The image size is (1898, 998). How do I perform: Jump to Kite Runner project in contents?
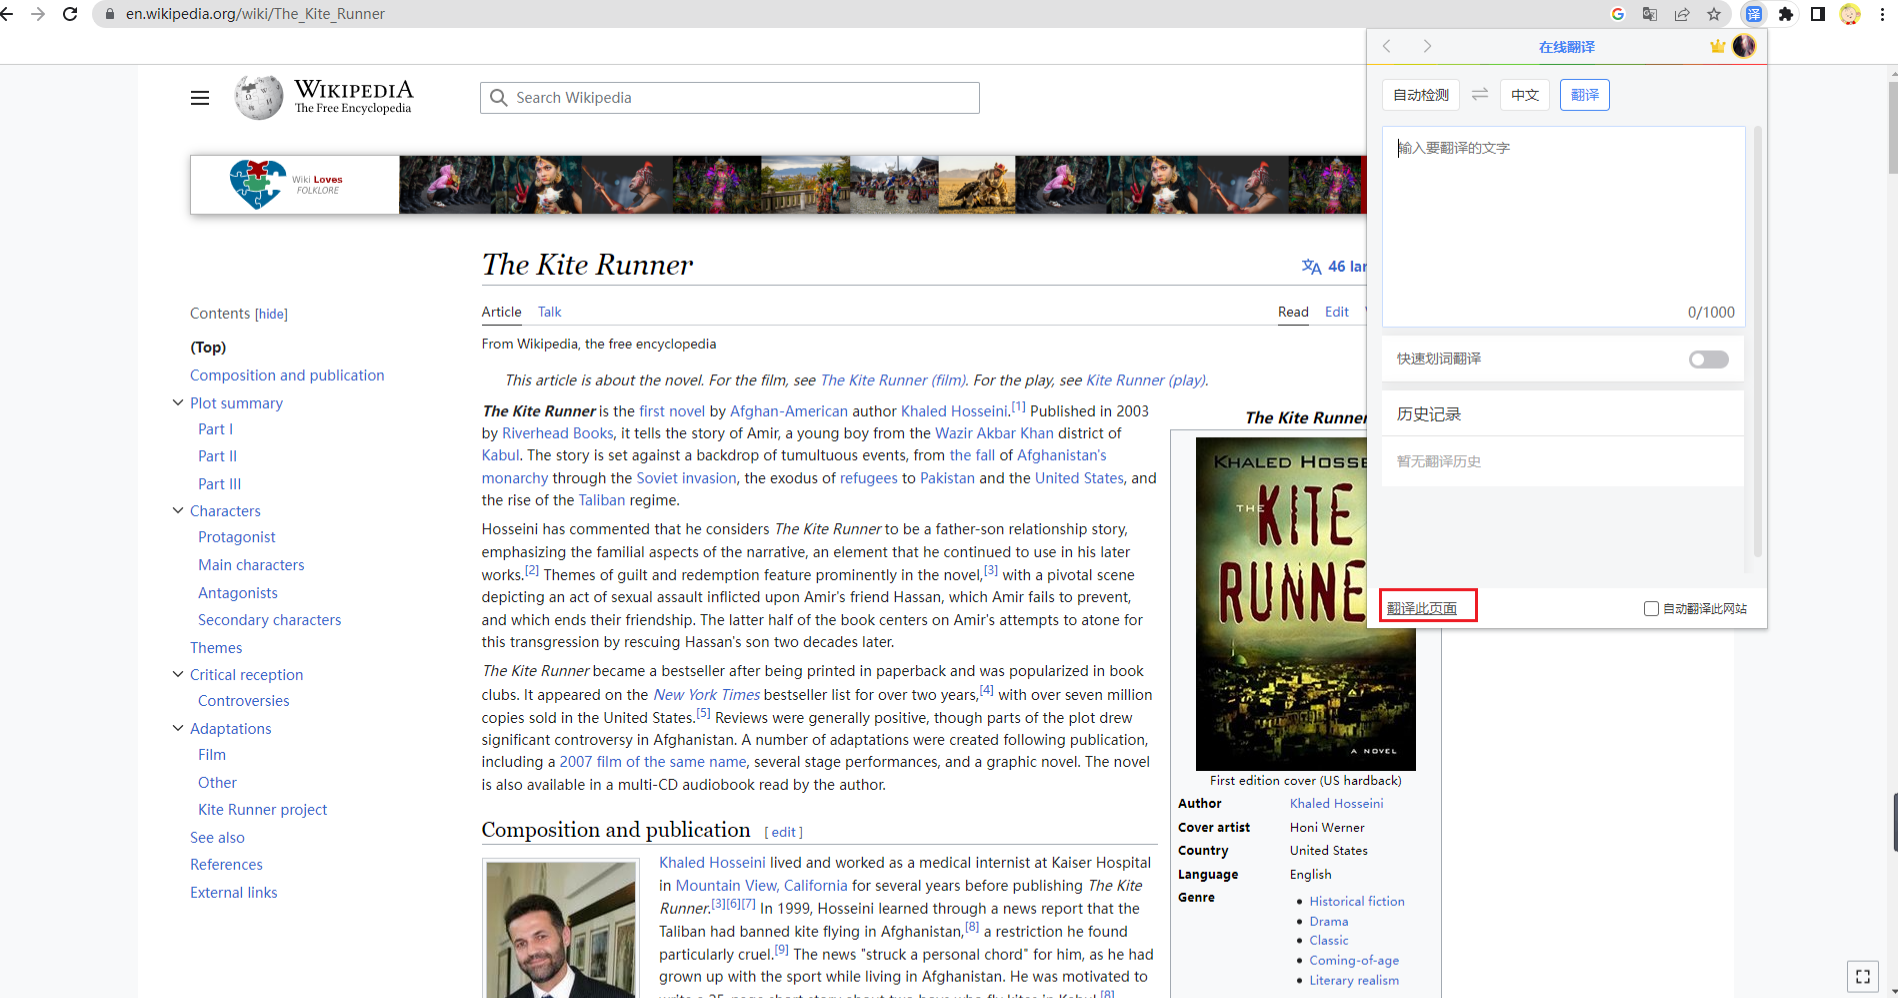click(x=262, y=810)
